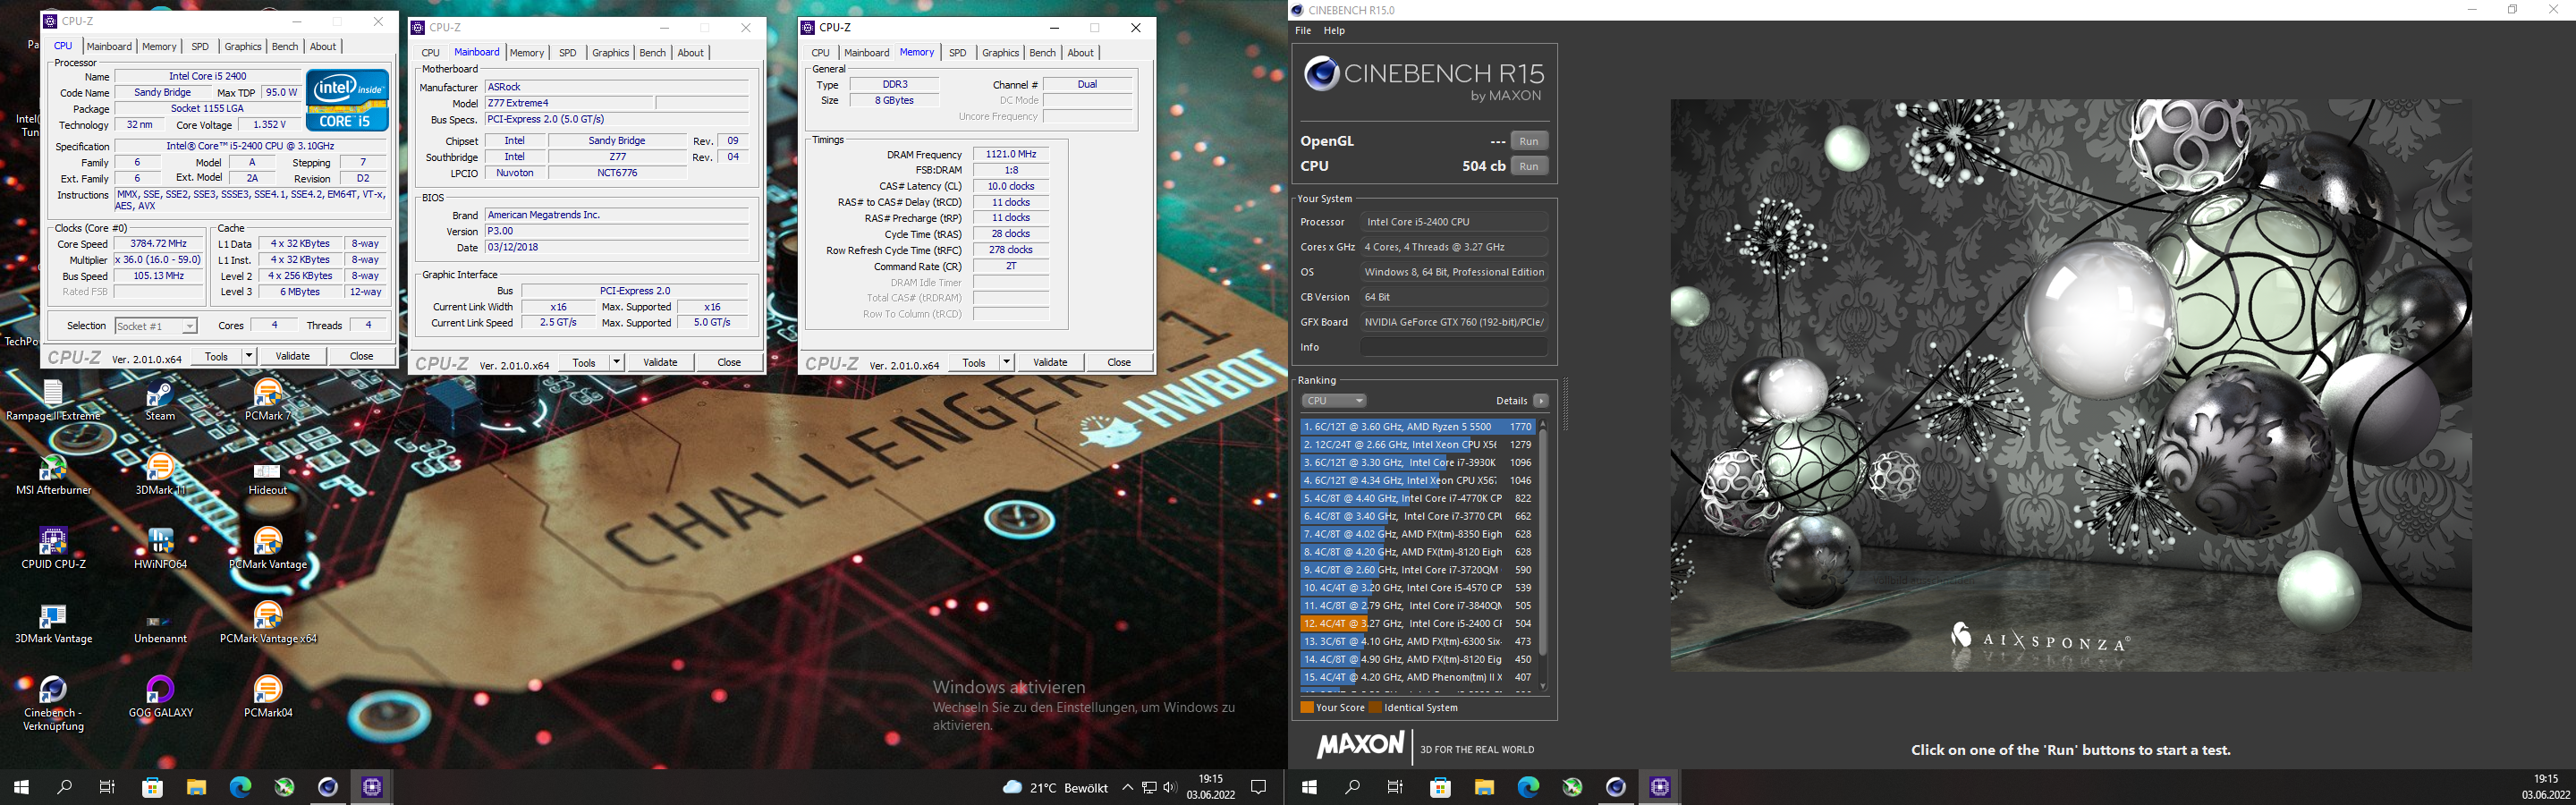Open HWiNFO64 desktop icon

tap(160, 549)
